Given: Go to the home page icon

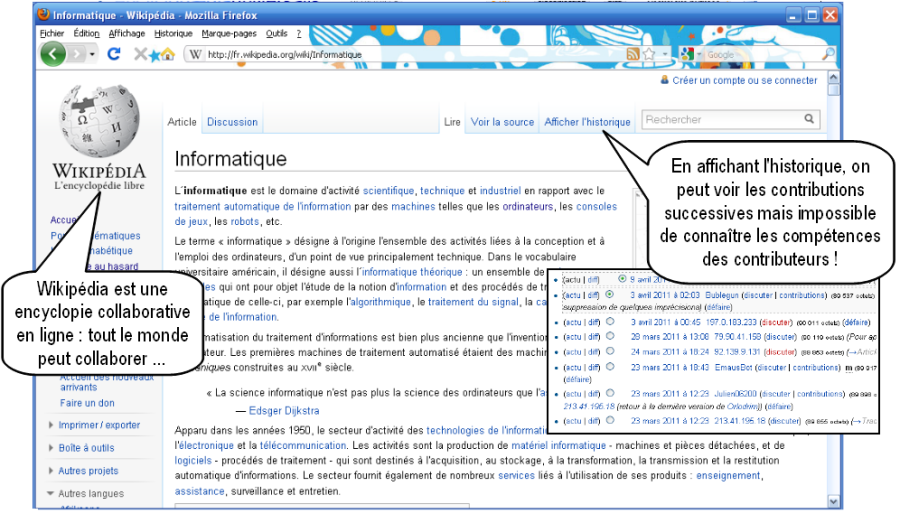Looking at the screenshot, I should coord(168,54).
